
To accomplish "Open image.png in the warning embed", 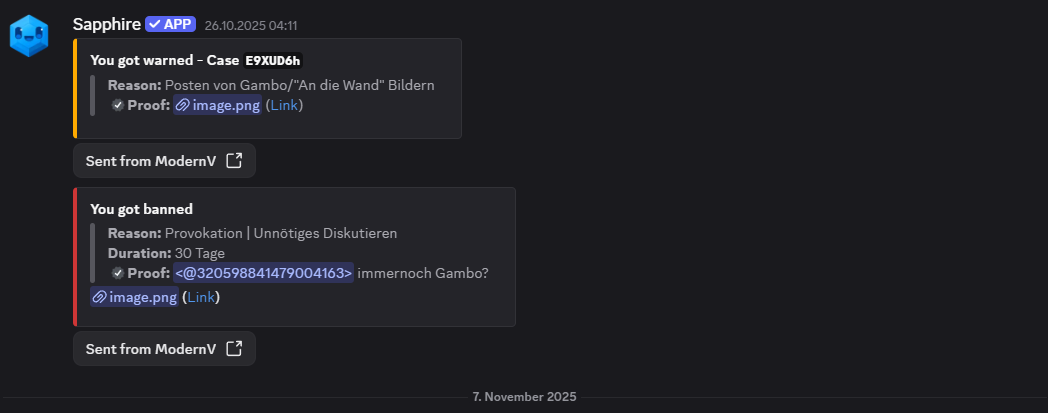I will point(226,105).
